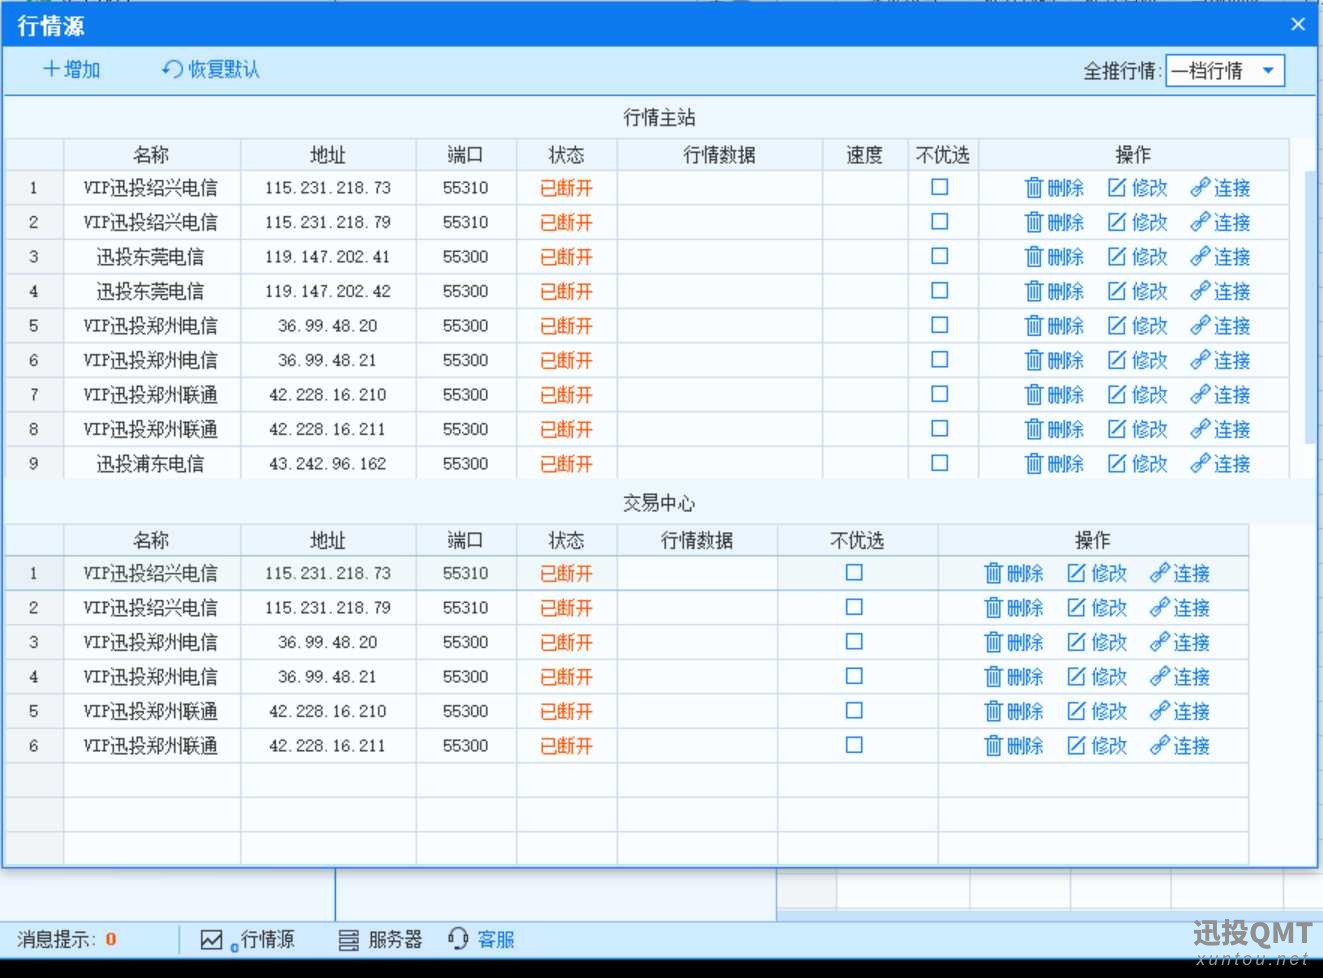Screen dimensions: 1323x978
Task: Click the 交易中心 状态 column header
Action: pyautogui.click(x=566, y=540)
